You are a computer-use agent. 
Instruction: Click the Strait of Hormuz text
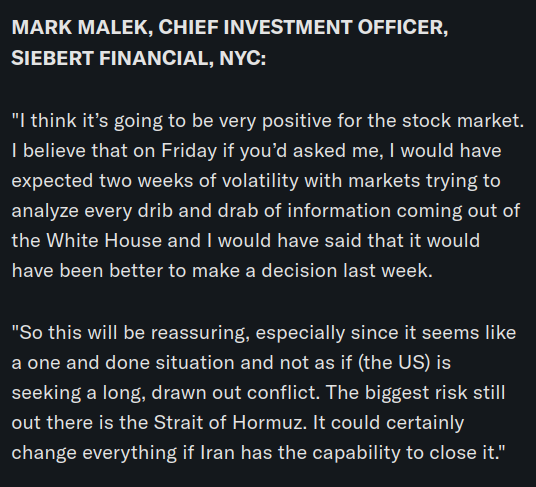pos(228,422)
